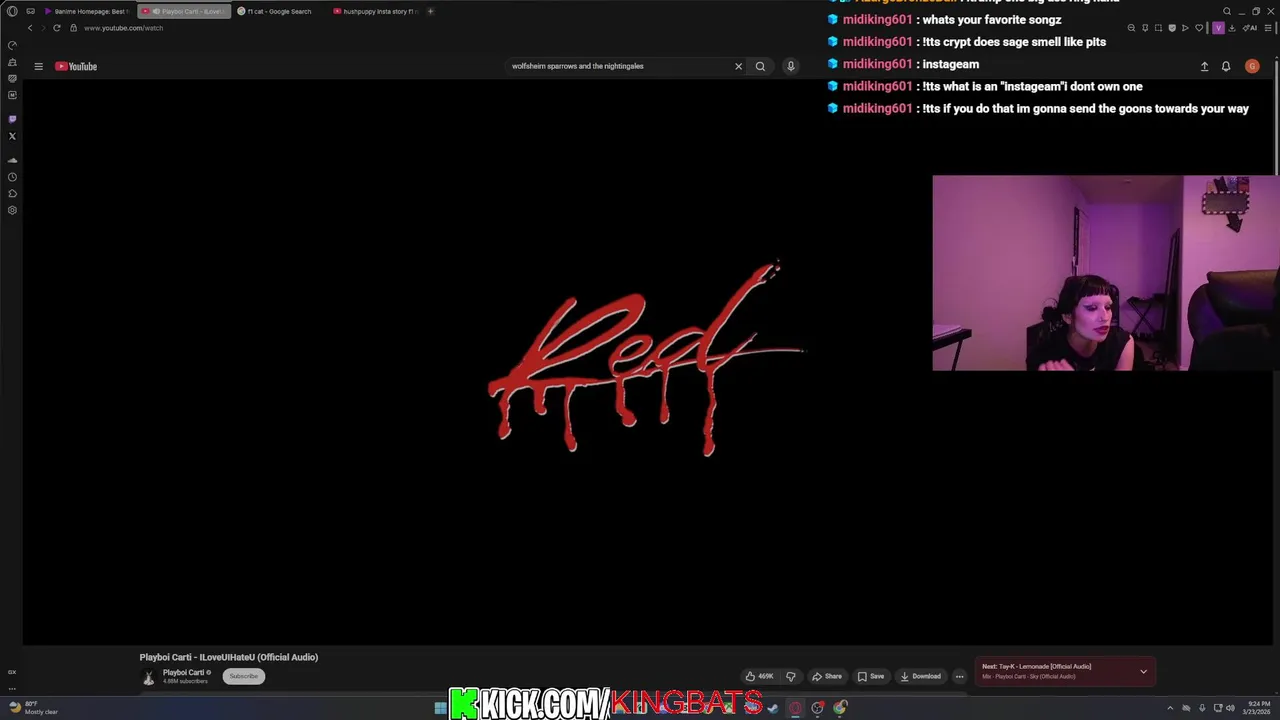Click video title ILoveUIHateU (Official Audio)
The height and width of the screenshot is (720, 1280).
click(x=229, y=657)
